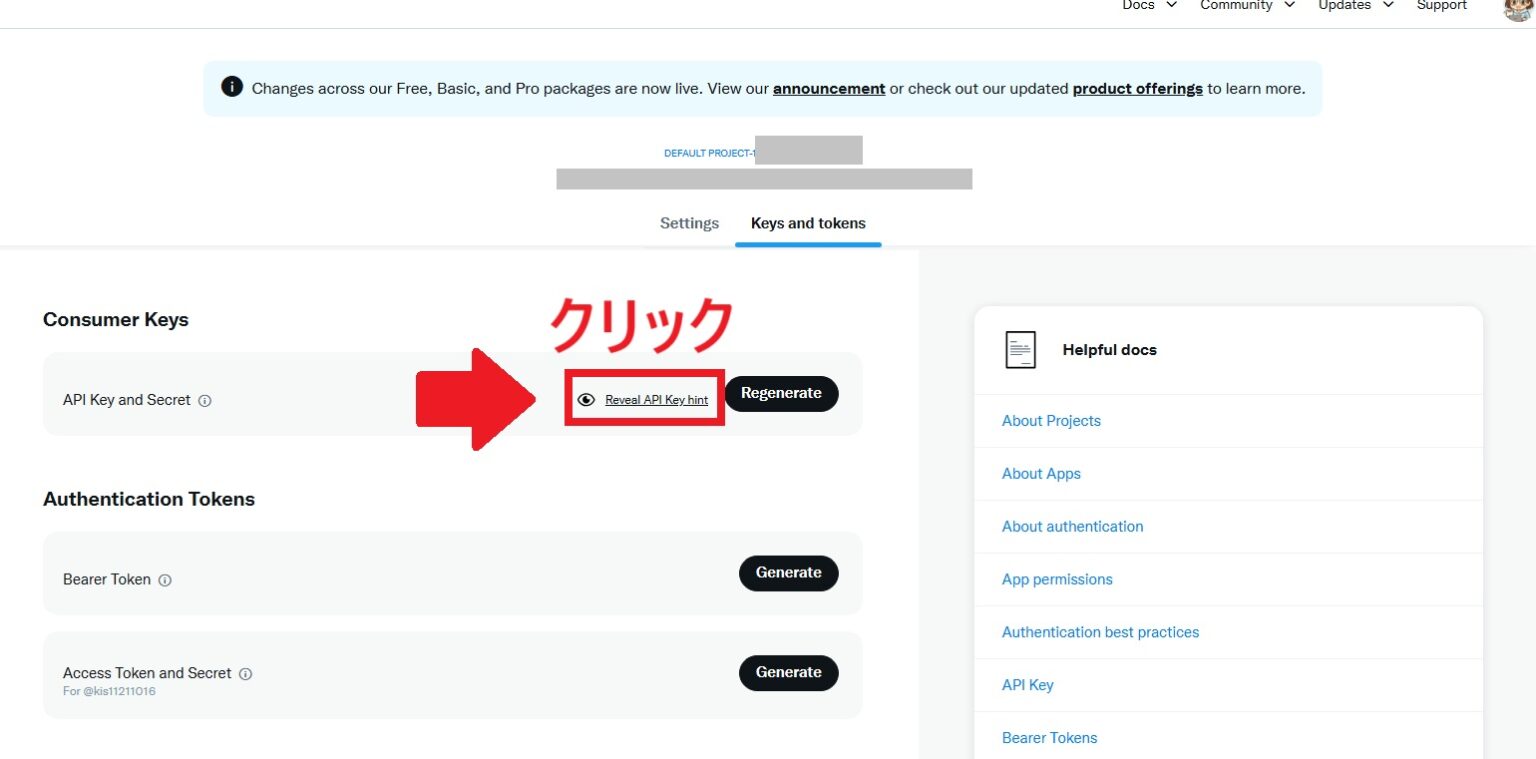This screenshot has width=1536, height=759.
Task: Open the Authentication best practices doc
Action: coord(1100,632)
